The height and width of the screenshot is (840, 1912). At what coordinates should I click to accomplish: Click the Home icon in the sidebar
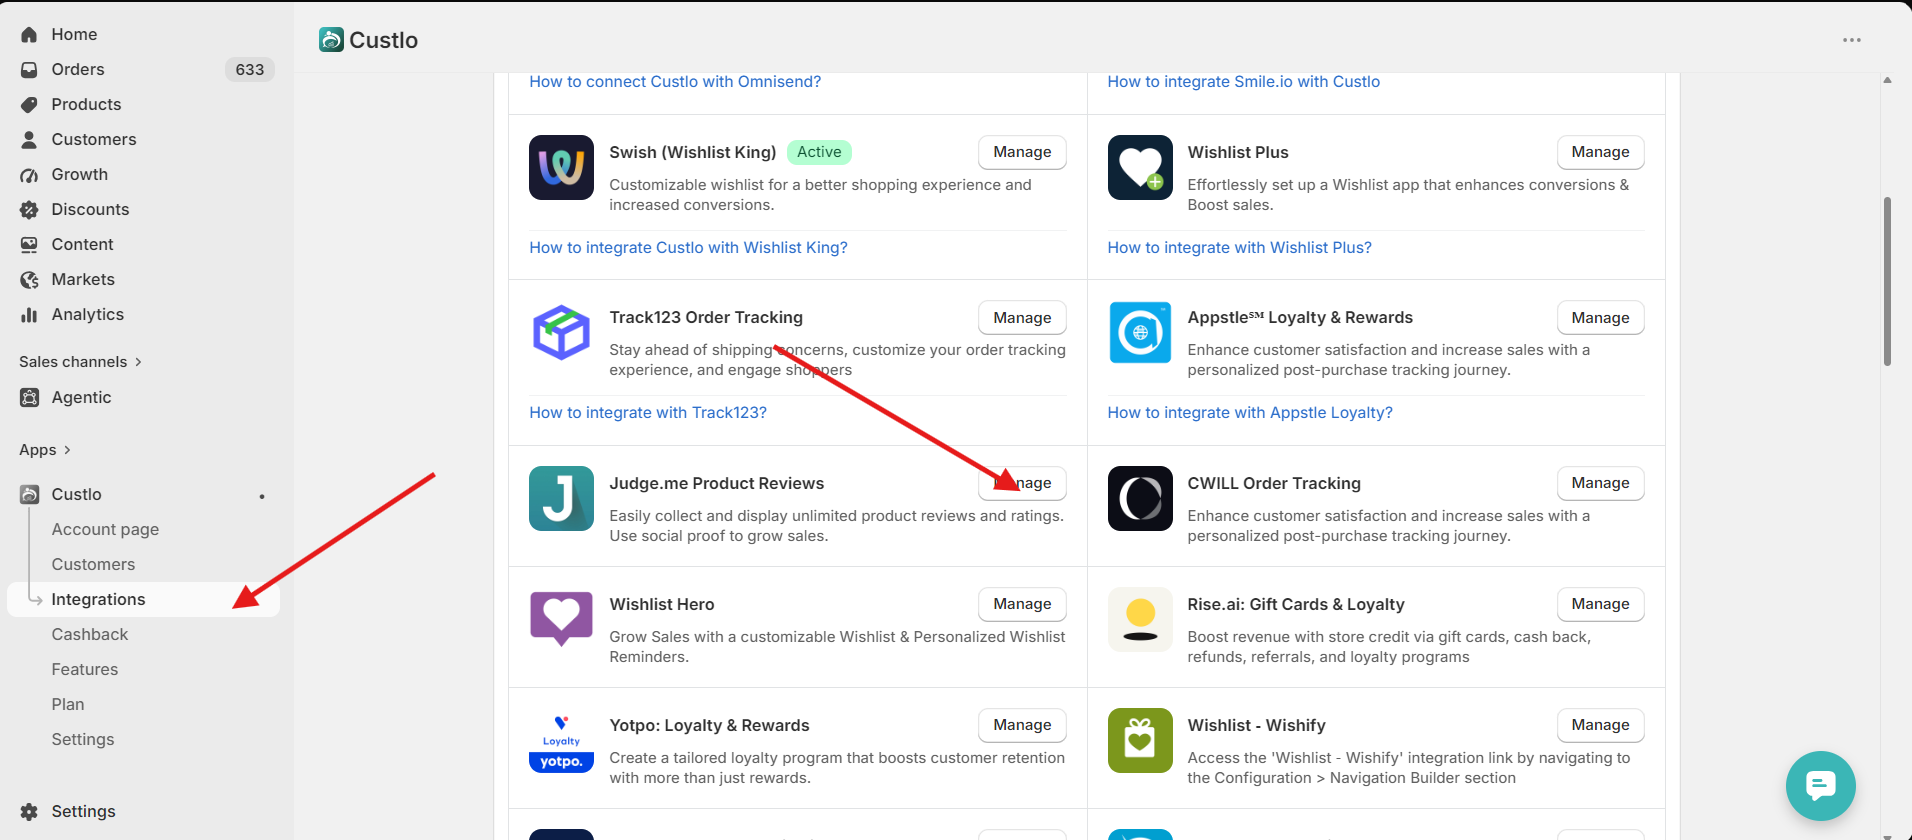click(29, 35)
